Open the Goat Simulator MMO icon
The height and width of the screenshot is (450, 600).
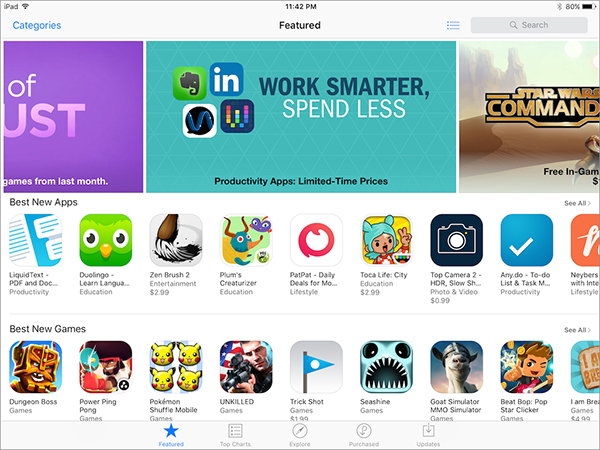457,367
